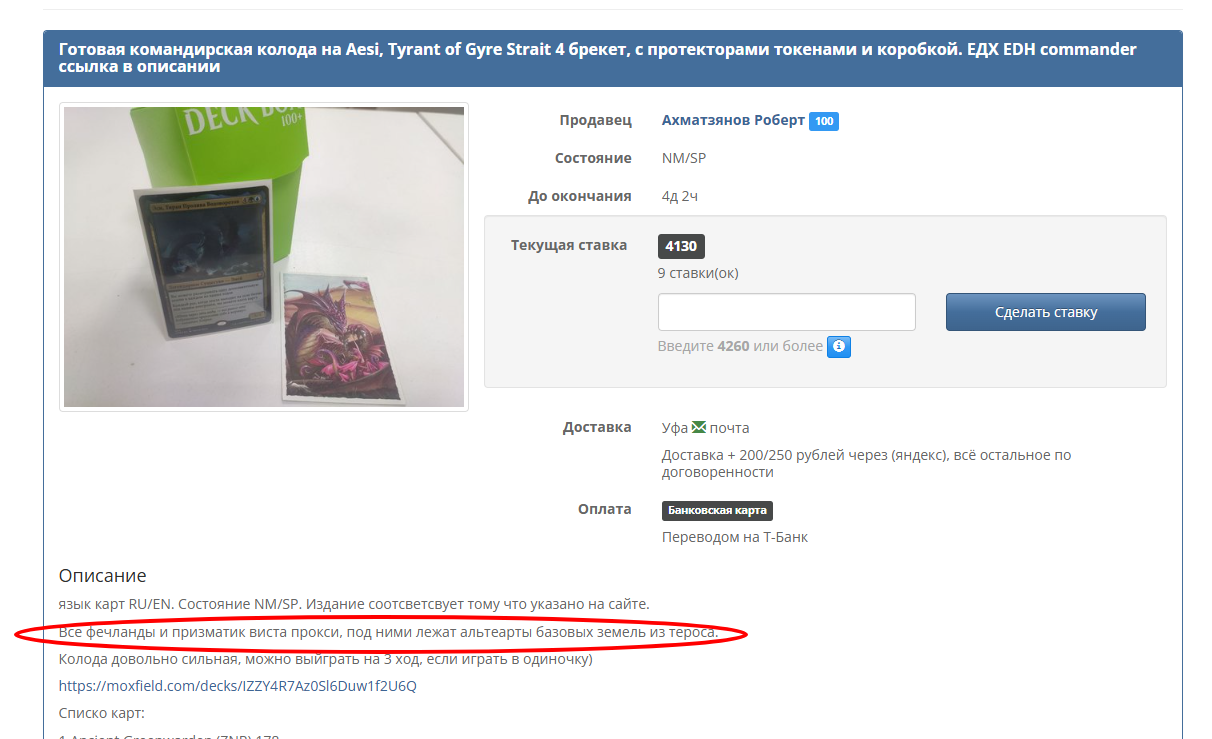
Task: Click the Сделать ставку button
Action: pos(1046,312)
